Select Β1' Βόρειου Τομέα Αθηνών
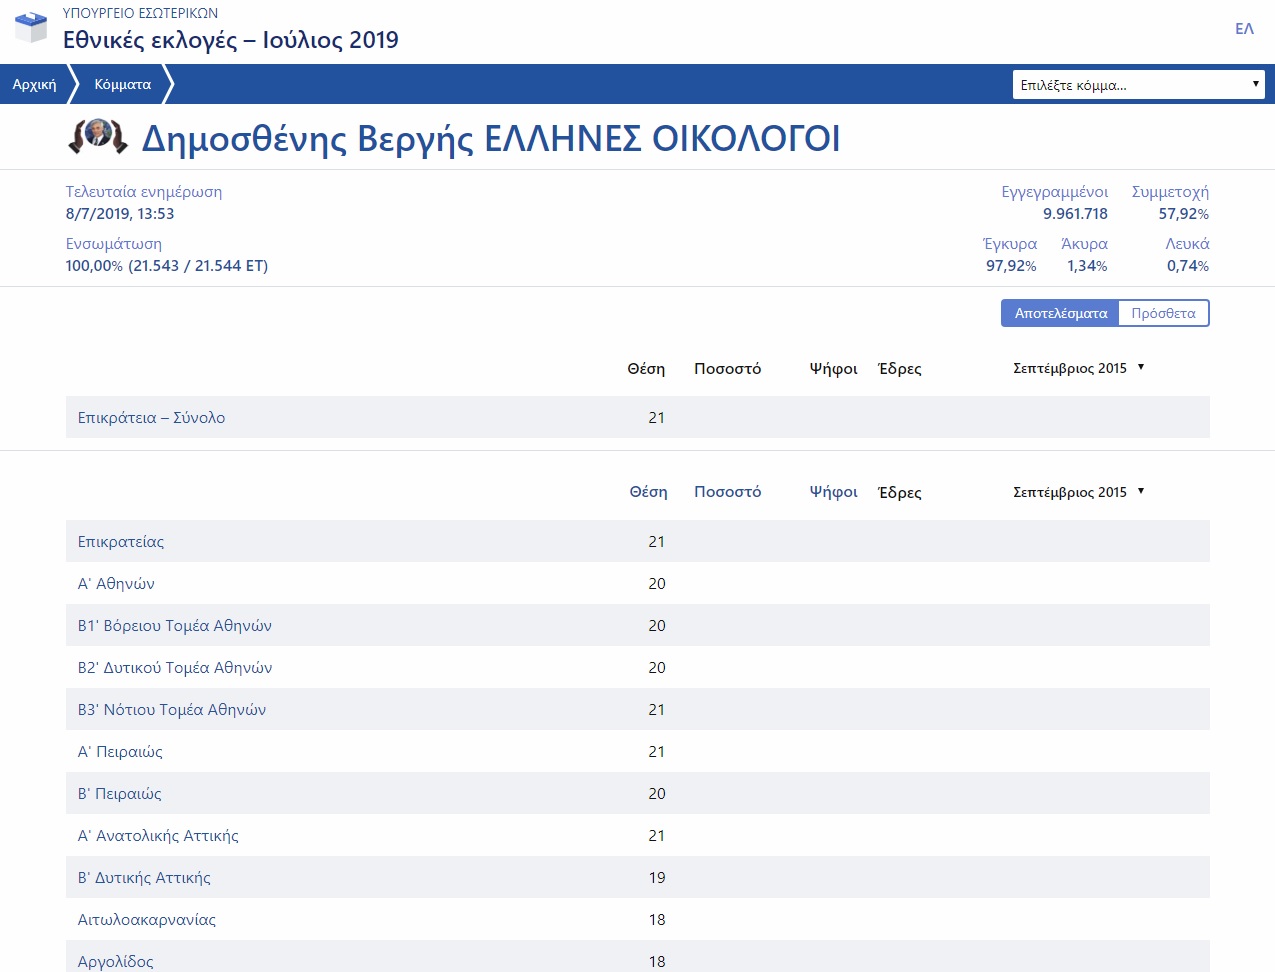Screen dimensions: 1275x972 [175, 626]
